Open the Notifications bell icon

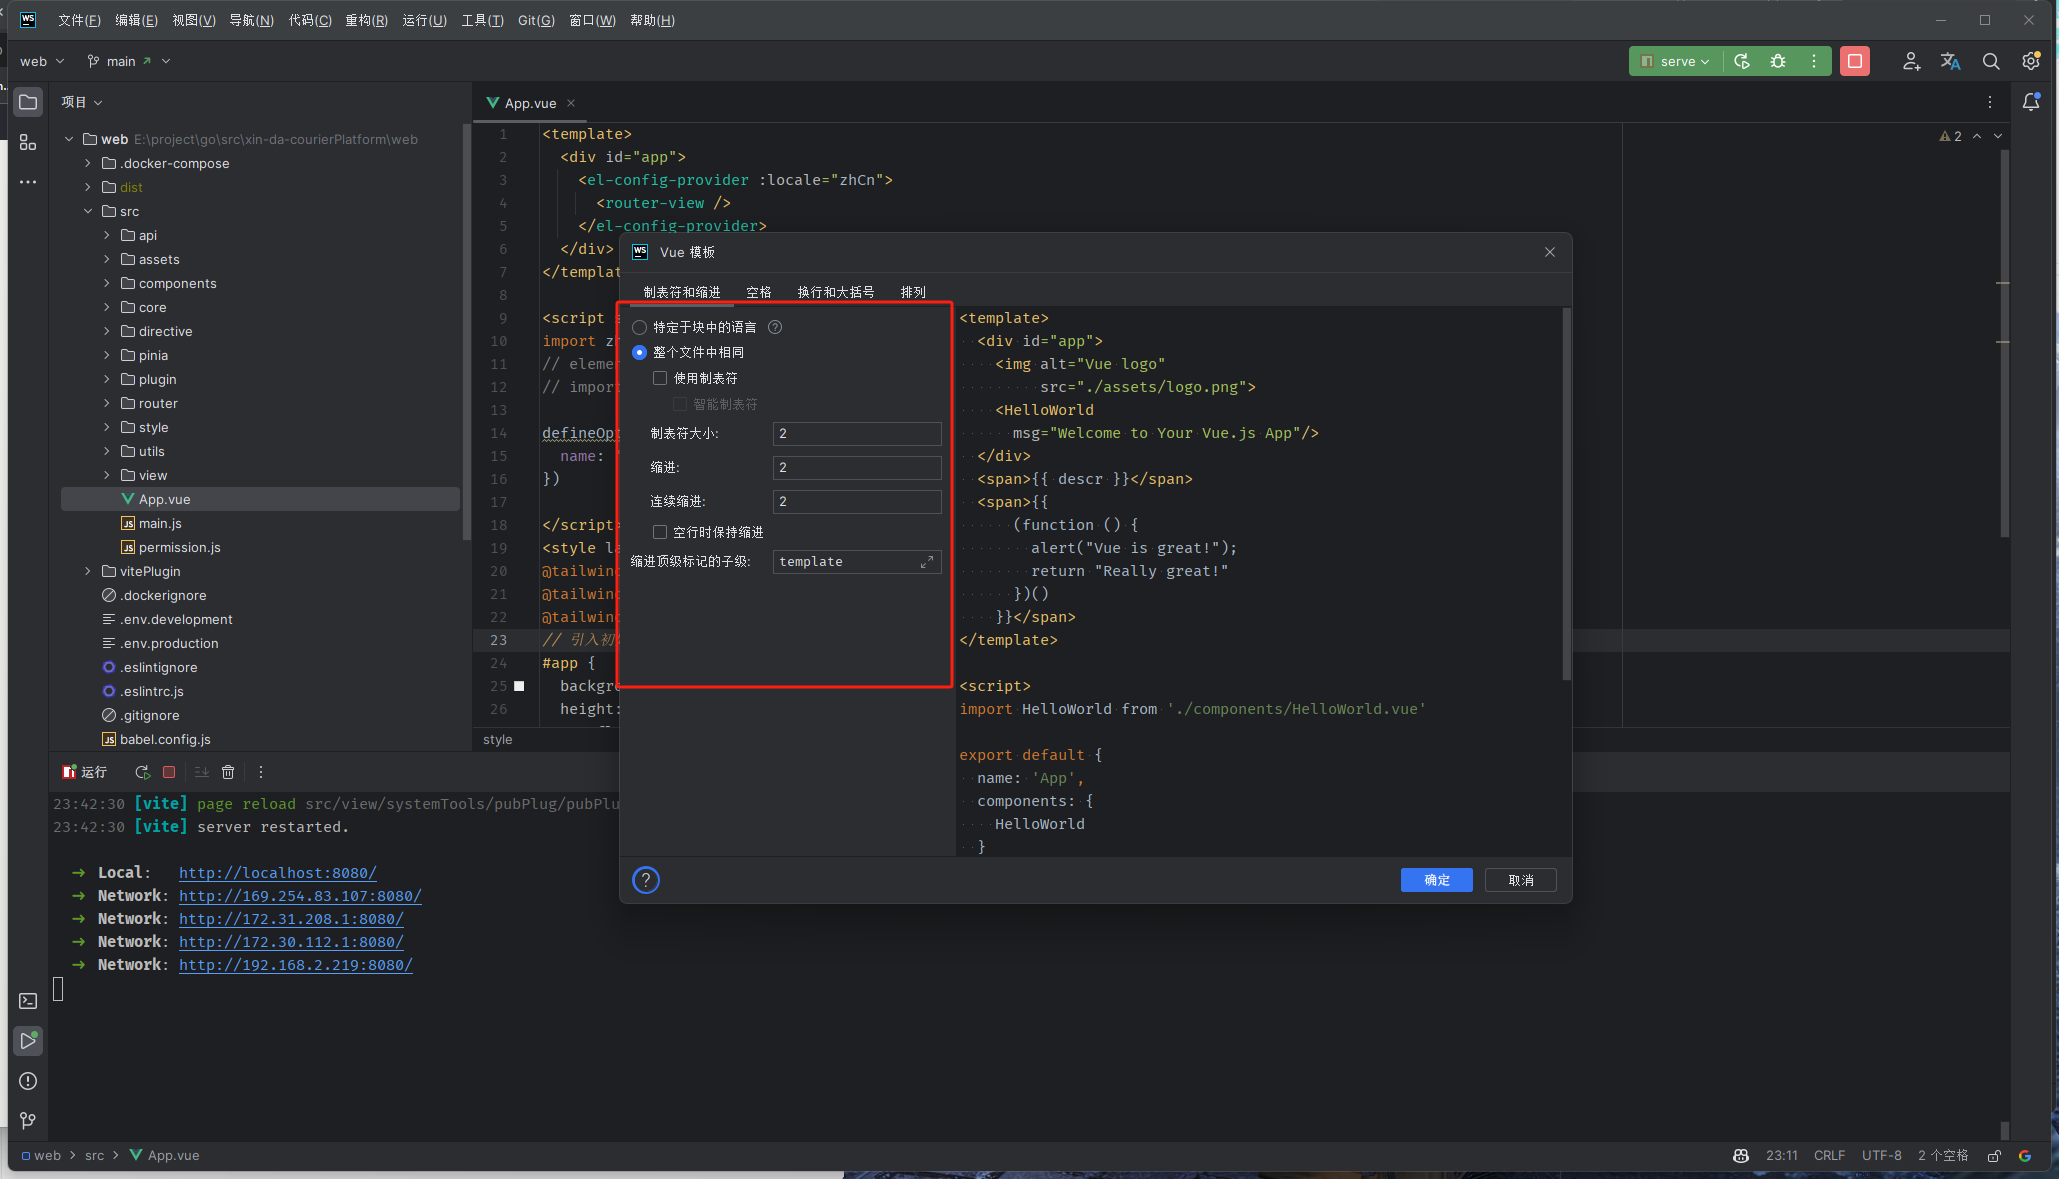2031,102
